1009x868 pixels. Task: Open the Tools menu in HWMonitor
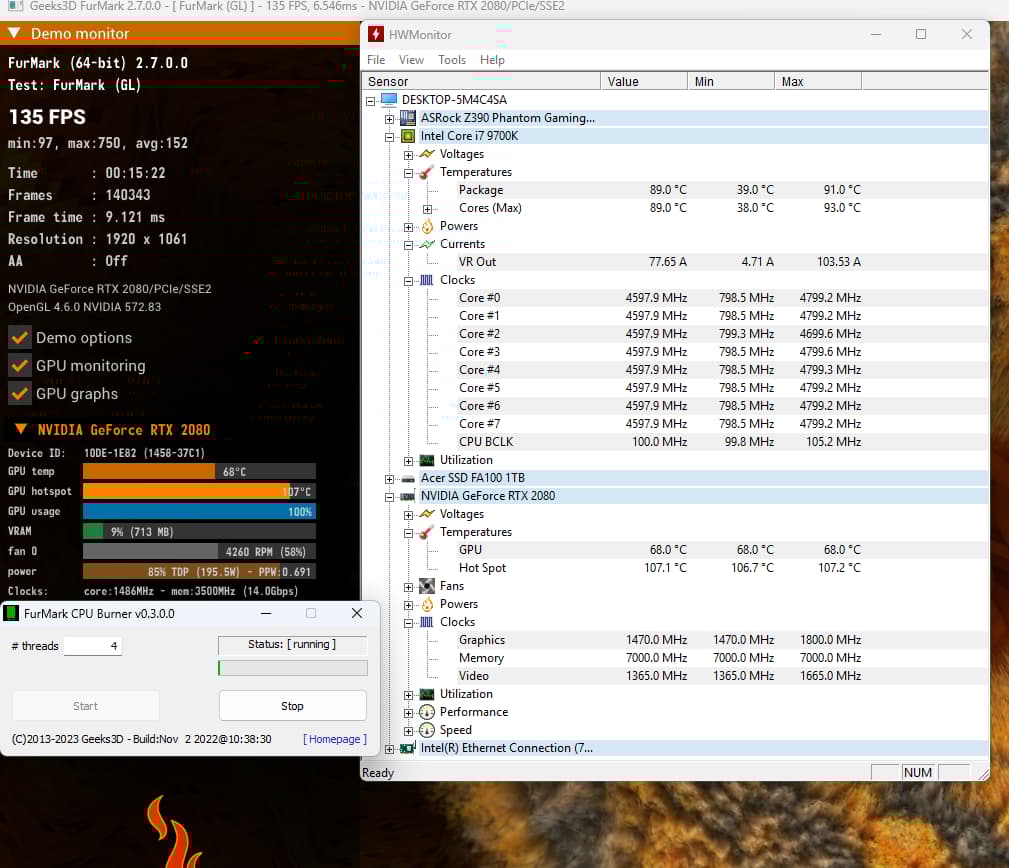point(452,60)
